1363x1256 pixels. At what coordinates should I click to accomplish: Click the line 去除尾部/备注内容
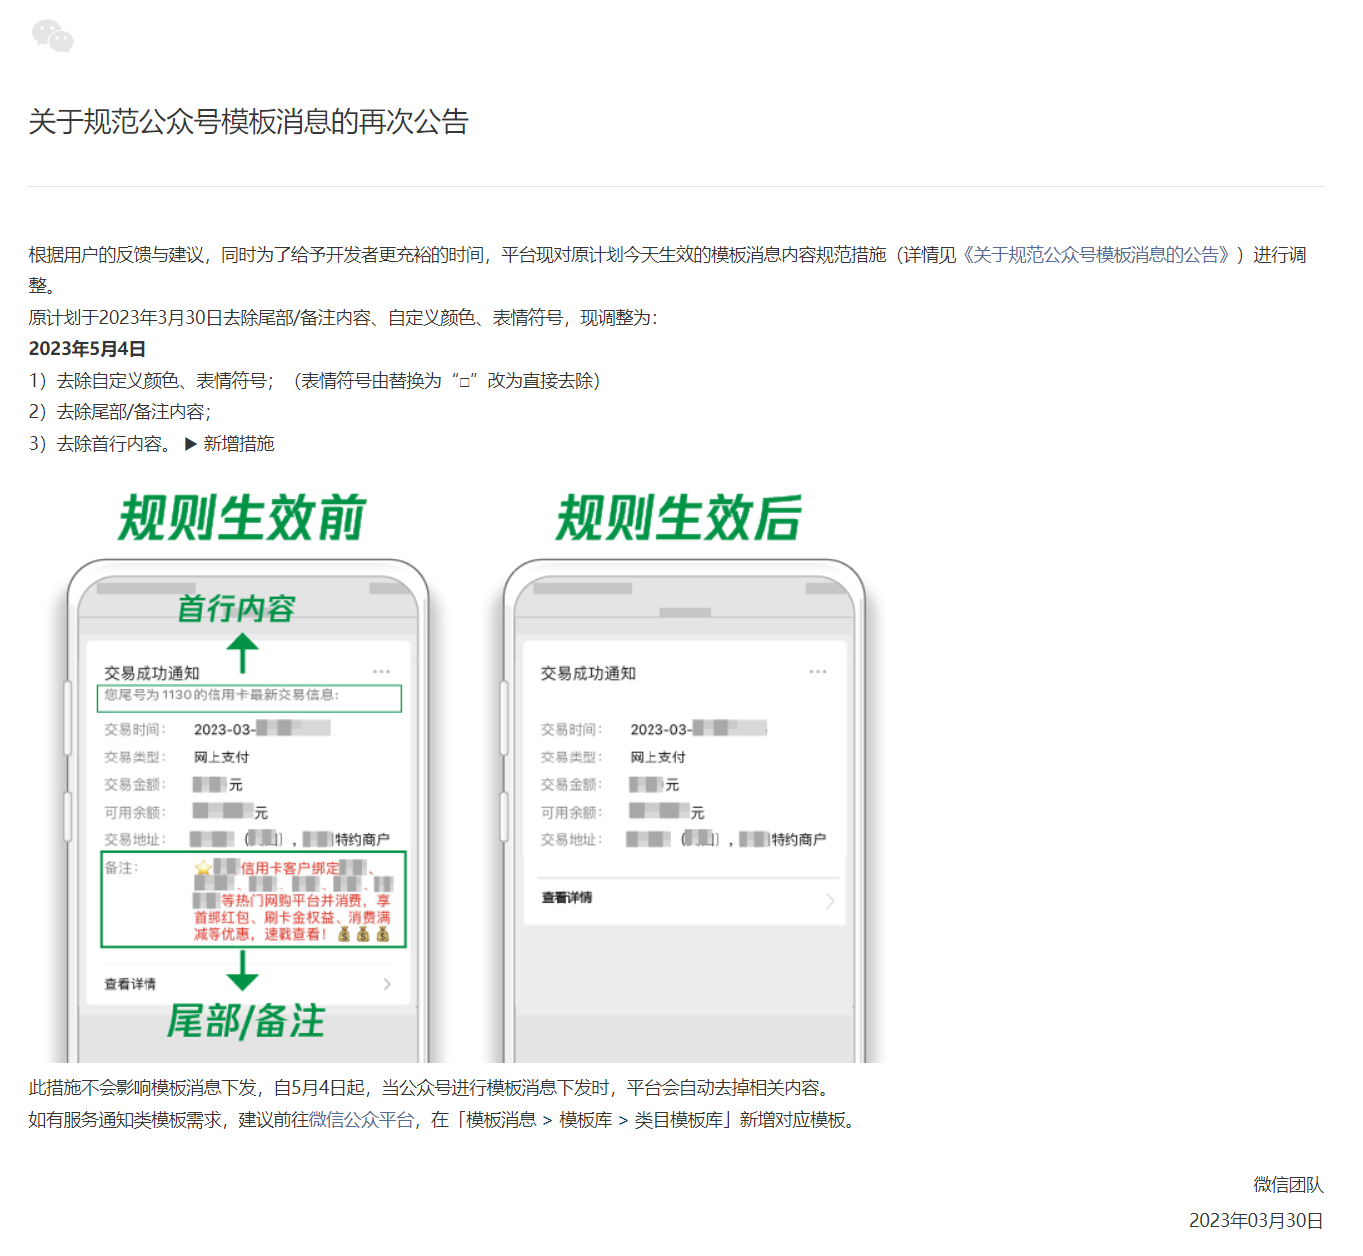pyautogui.click(x=120, y=412)
